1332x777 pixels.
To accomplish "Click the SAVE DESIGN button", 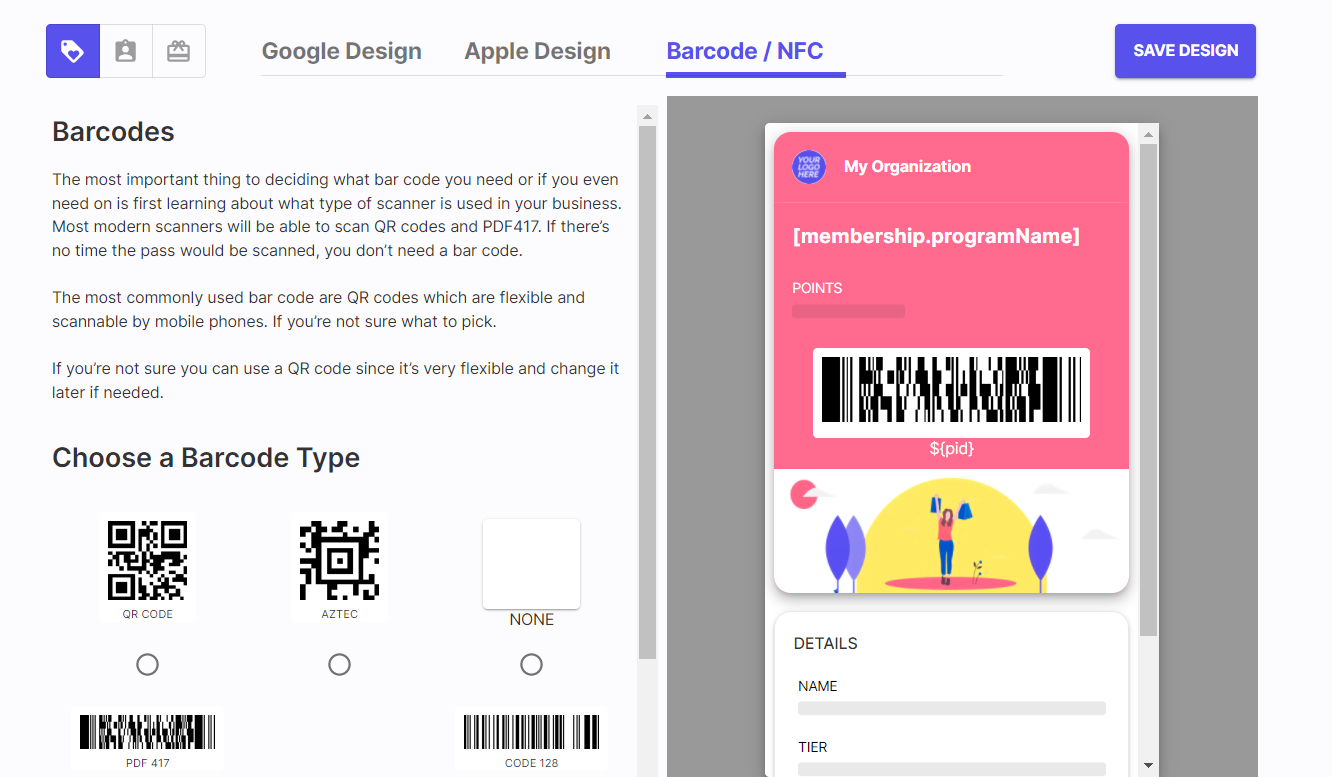I will click(1185, 51).
